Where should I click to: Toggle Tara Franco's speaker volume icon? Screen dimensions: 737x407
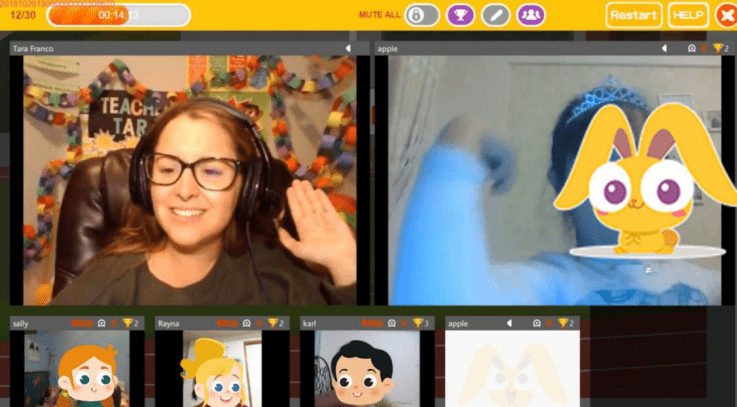pyautogui.click(x=348, y=48)
